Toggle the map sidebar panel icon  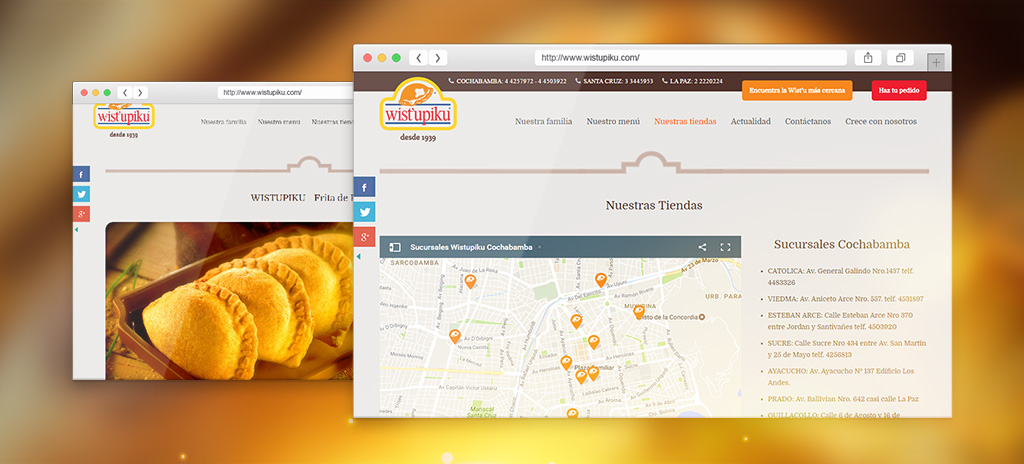point(395,247)
